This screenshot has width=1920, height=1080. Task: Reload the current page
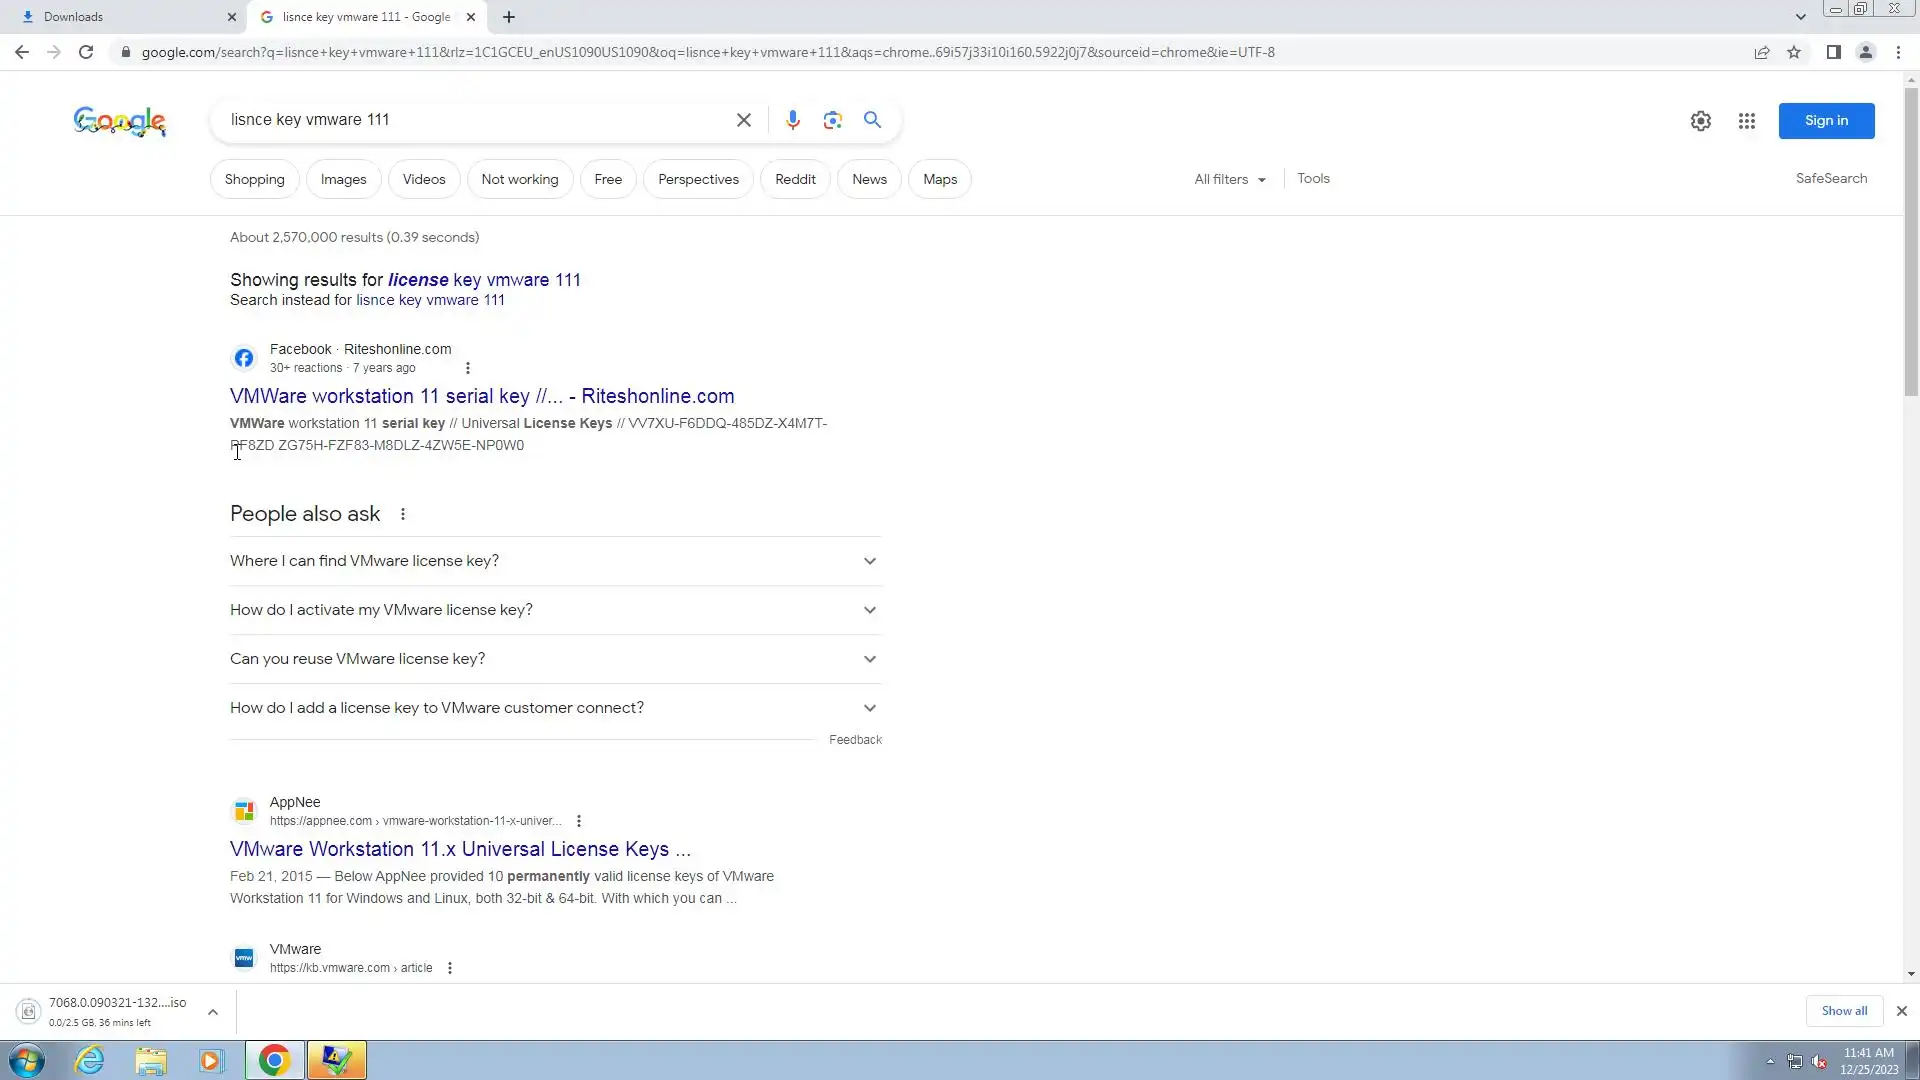(86, 52)
